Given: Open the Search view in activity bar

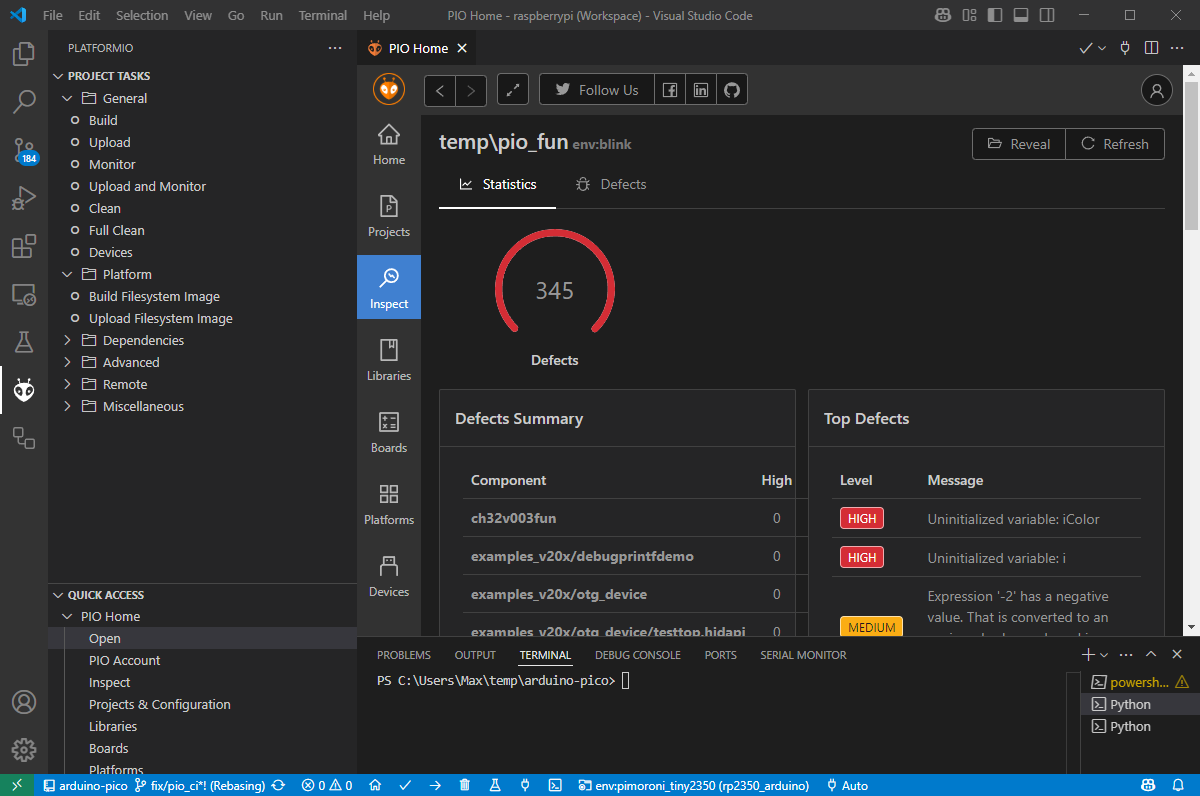Looking at the screenshot, I should pyautogui.click(x=24, y=102).
